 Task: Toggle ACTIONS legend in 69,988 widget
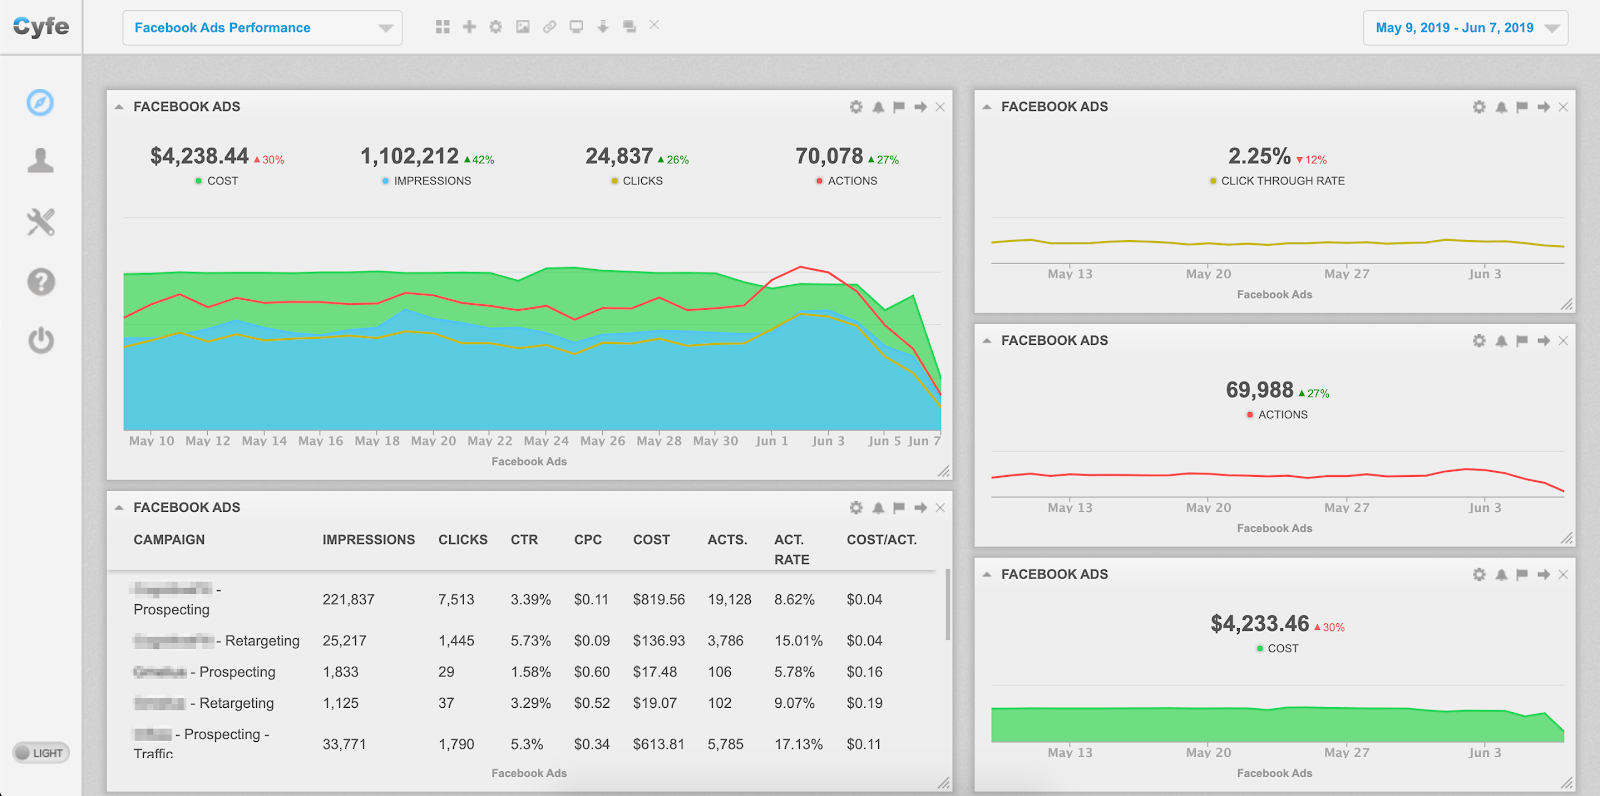[1277, 415]
